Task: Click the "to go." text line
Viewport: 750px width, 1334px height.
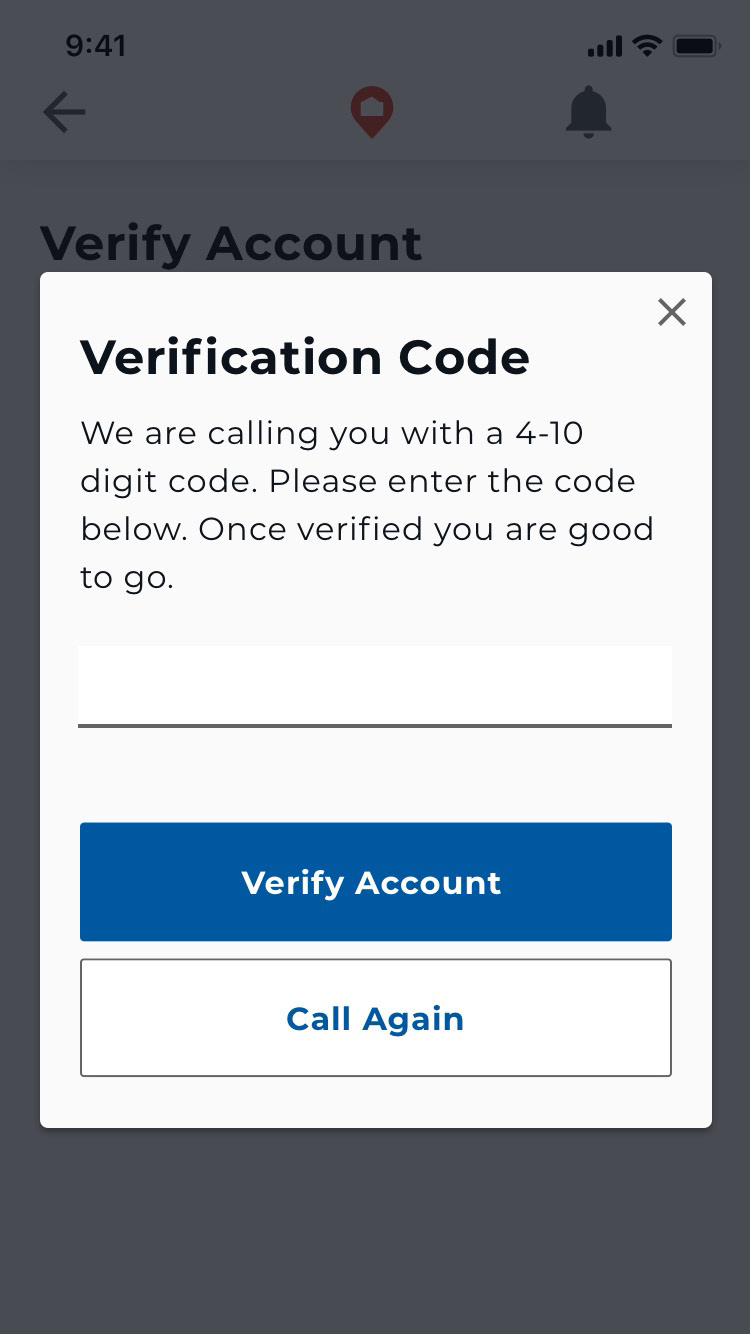Action: tap(127, 577)
